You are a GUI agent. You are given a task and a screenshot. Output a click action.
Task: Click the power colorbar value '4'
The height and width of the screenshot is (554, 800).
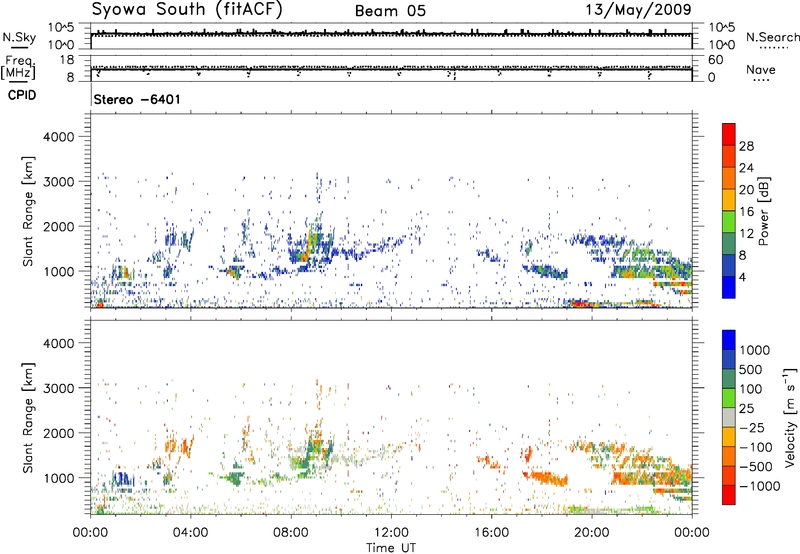coord(742,277)
